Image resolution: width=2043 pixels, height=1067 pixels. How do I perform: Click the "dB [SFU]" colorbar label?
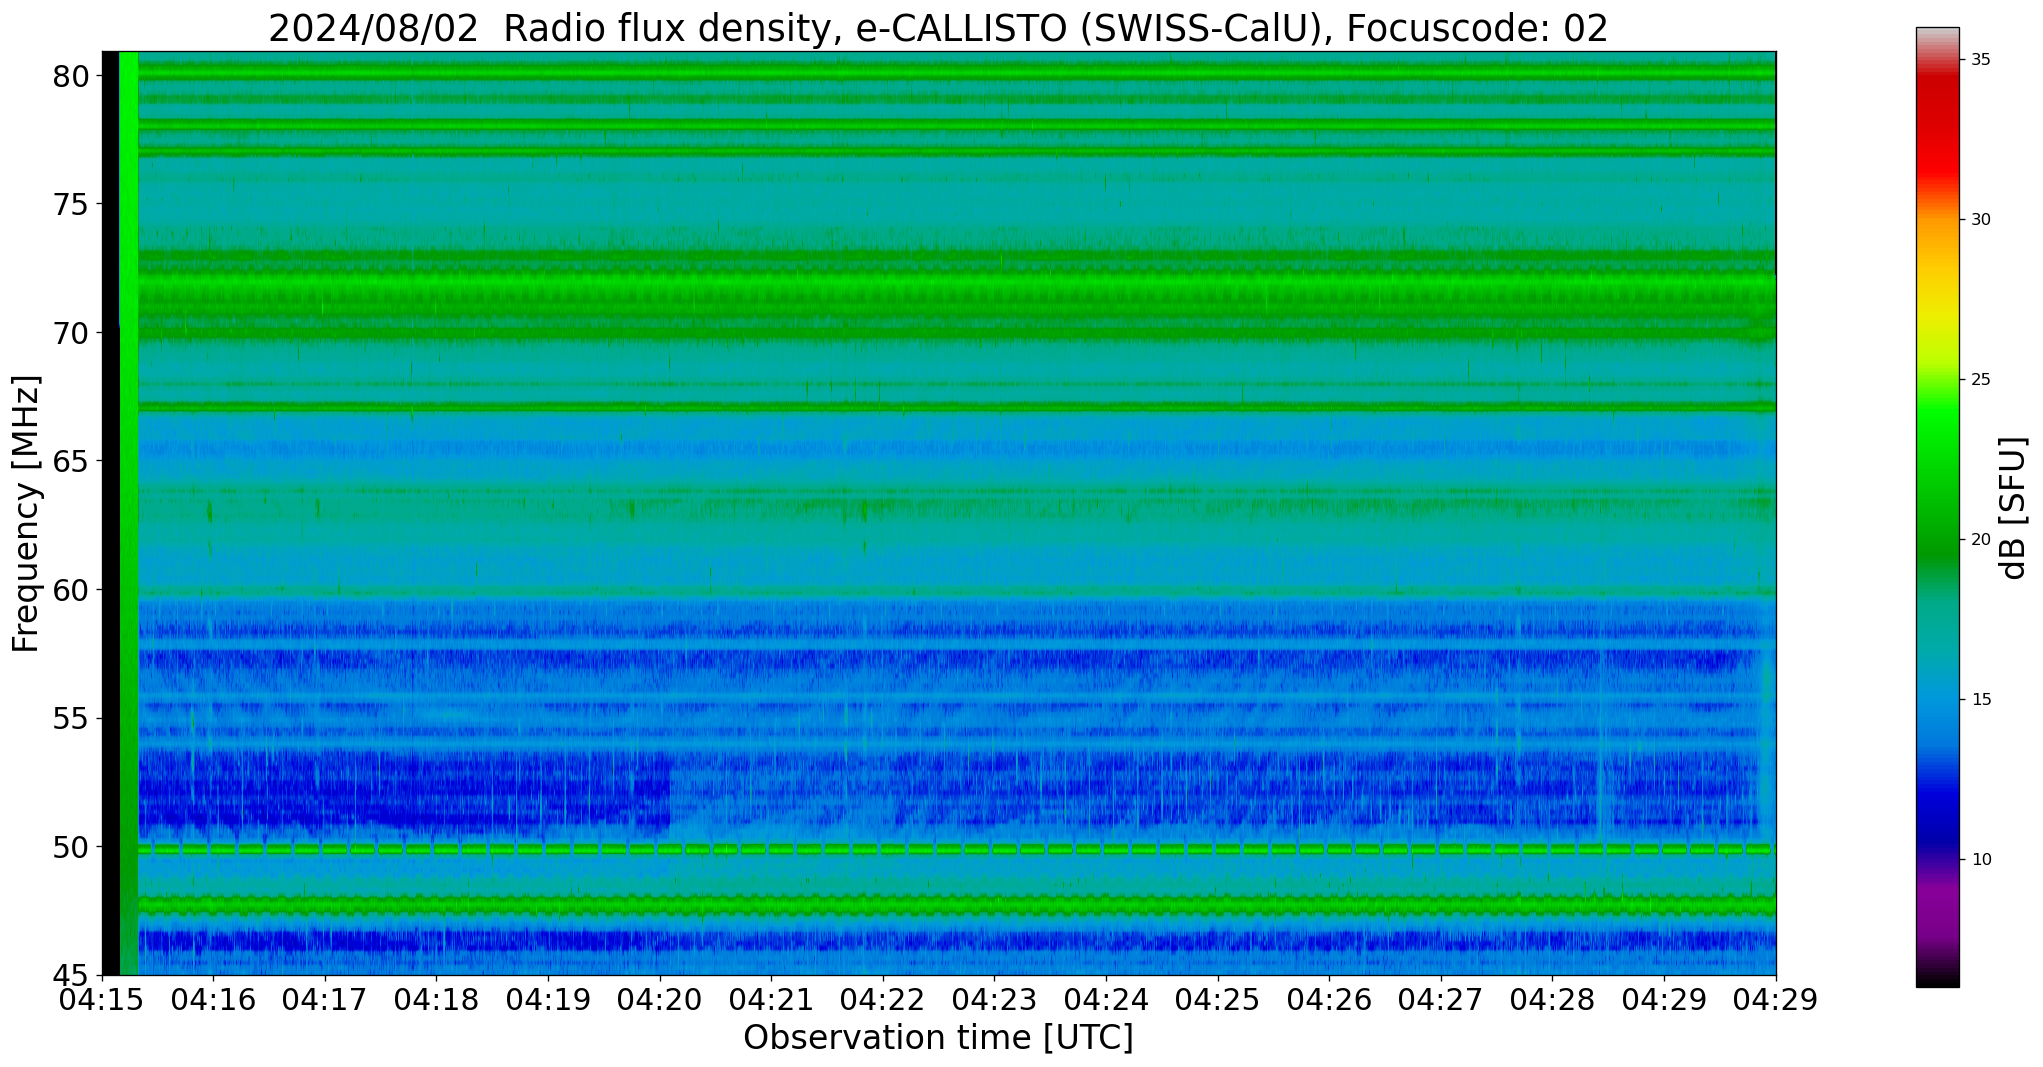pos(2013,508)
